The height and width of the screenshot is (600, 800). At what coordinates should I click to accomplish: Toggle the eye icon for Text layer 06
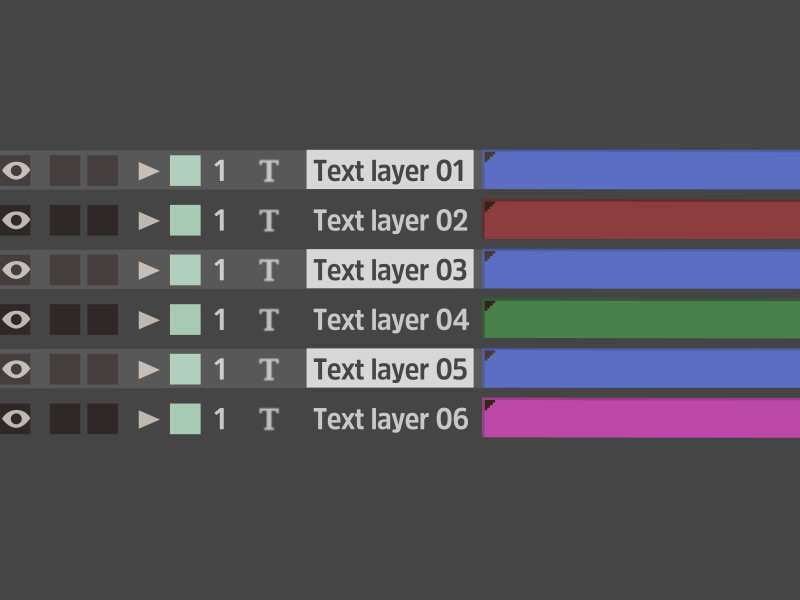click(x=15, y=419)
